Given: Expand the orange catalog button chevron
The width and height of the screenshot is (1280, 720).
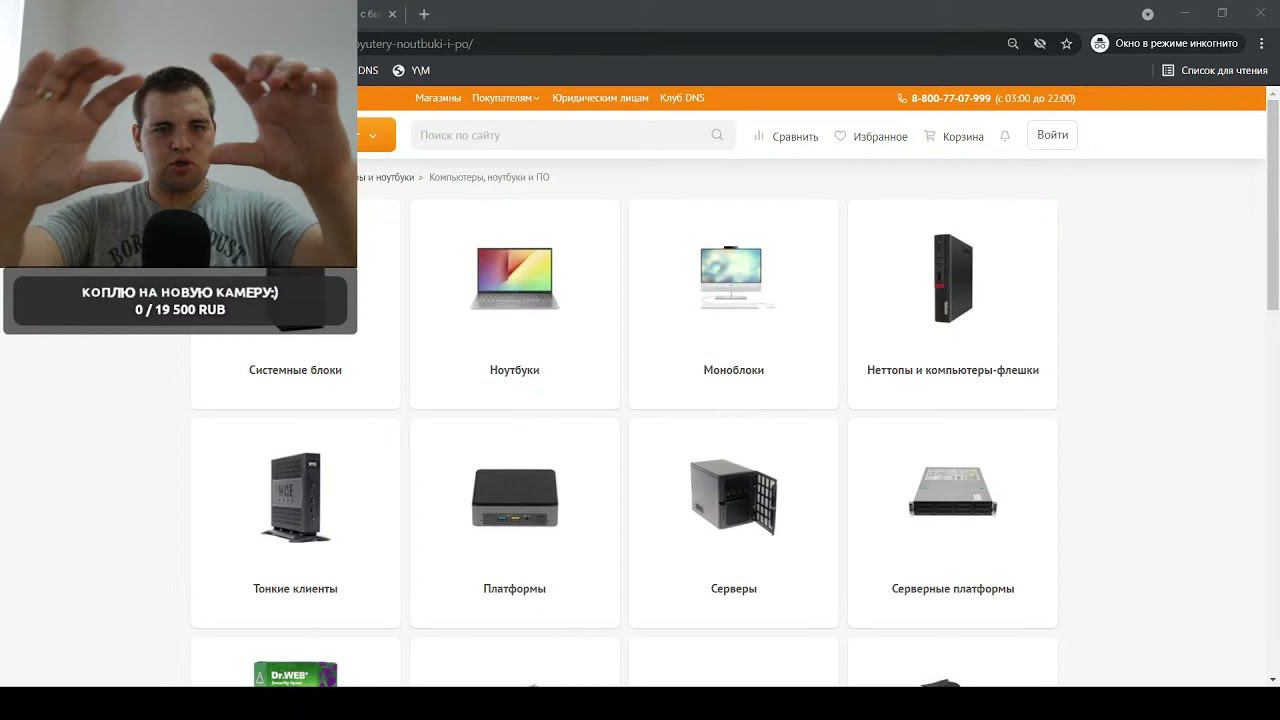Looking at the screenshot, I should [x=373, y=135].
